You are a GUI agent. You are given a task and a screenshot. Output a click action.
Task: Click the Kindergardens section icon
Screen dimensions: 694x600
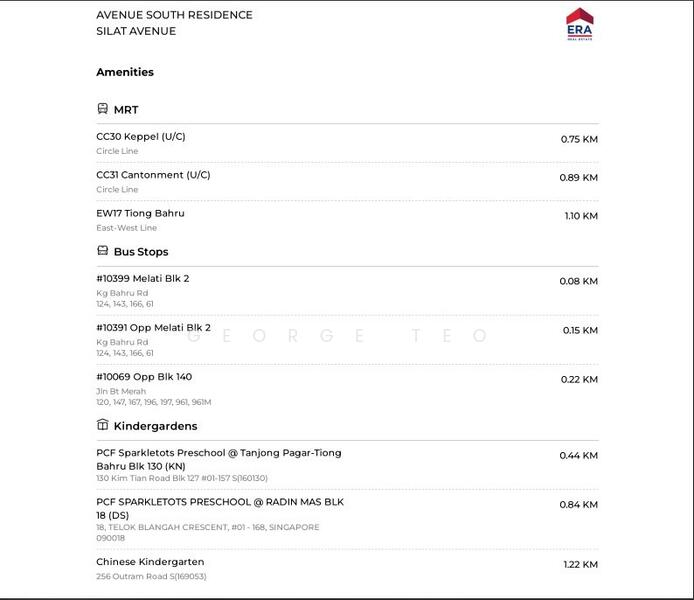tap(102, 425)
